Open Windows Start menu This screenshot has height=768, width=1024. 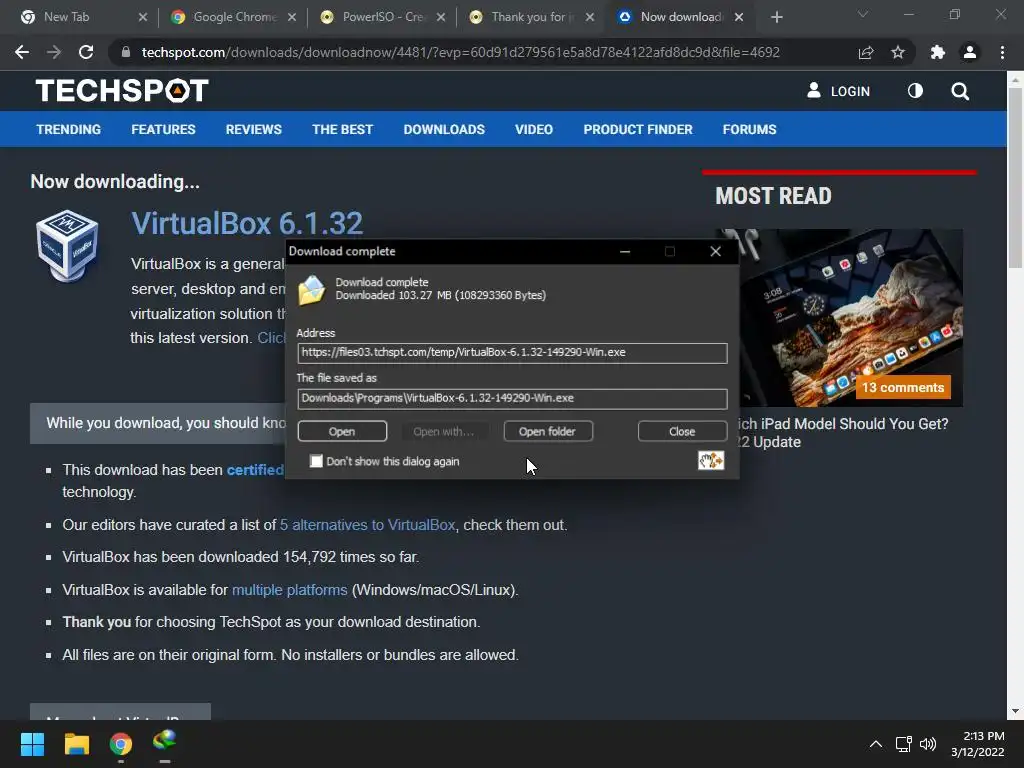pos(32,744)
